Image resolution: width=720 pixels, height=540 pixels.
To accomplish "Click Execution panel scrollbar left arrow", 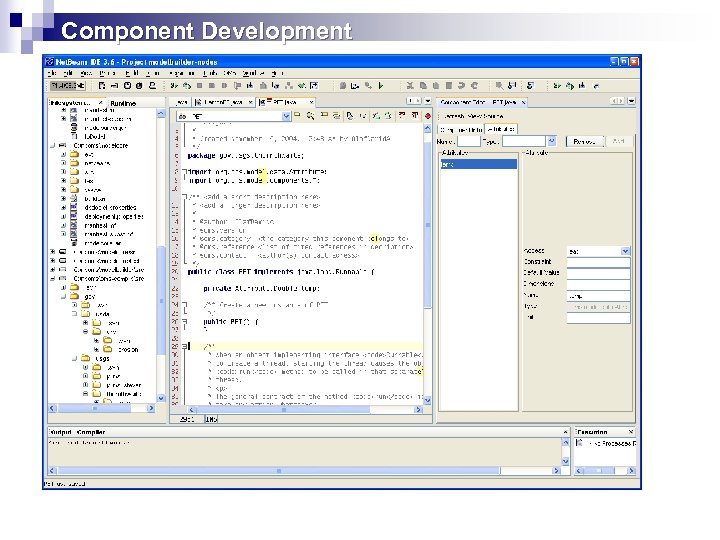I will coord(579,471).
